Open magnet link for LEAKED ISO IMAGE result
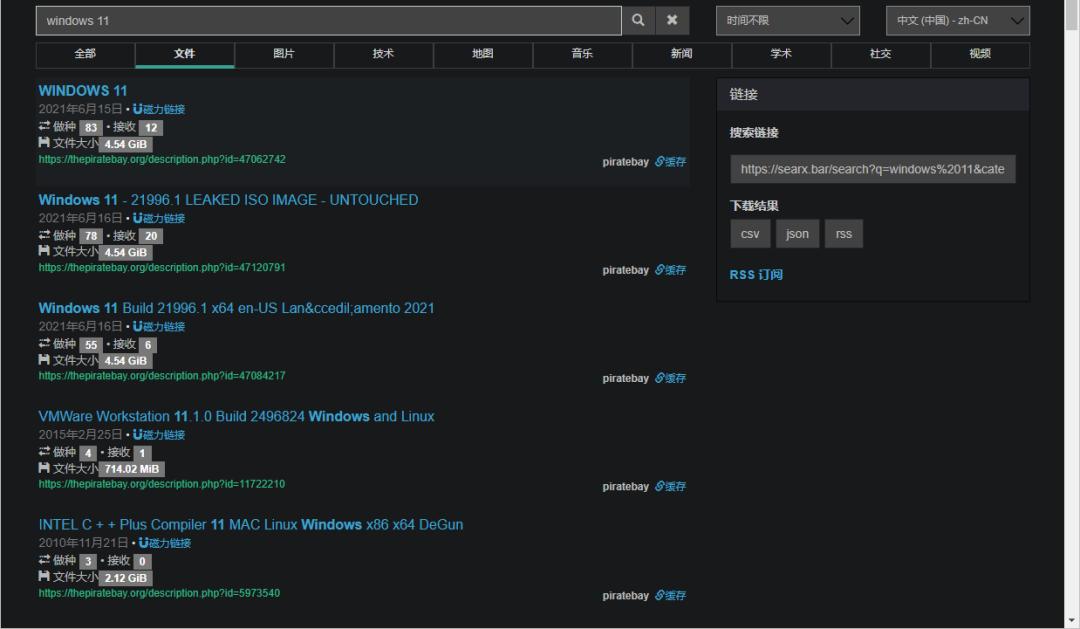This screenshot has height=629, width=1080. coord(160,218)
